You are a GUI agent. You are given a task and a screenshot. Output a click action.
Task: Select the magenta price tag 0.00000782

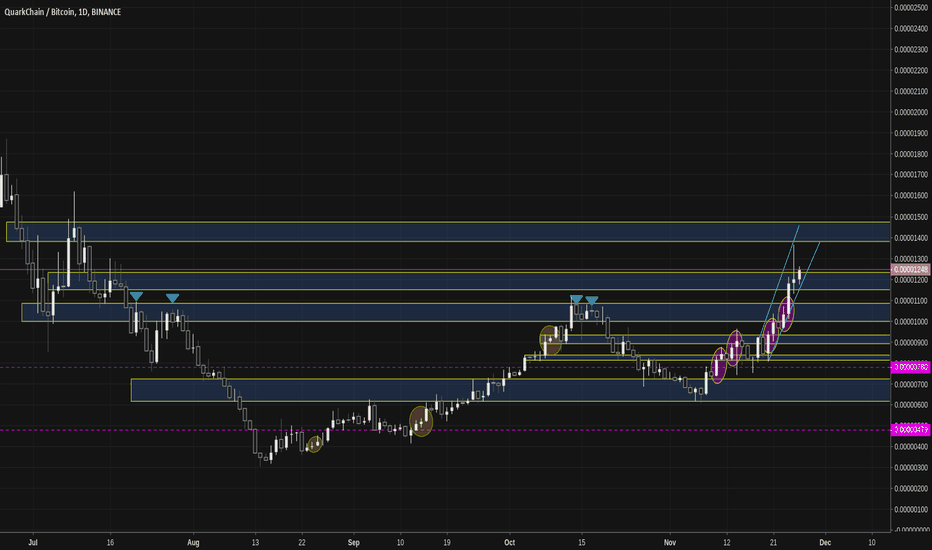(910, 367)
